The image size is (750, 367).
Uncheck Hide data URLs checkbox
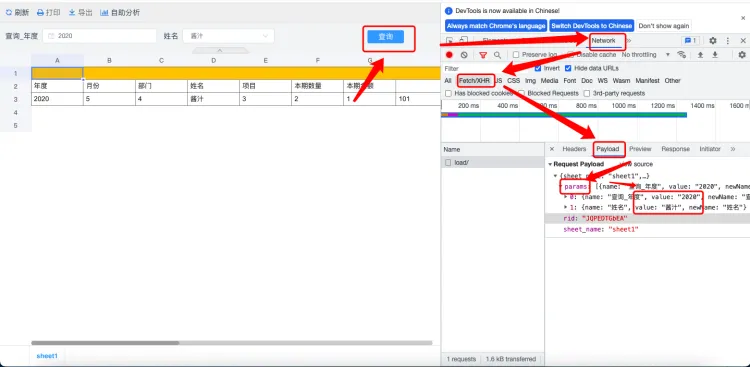click(x=568, y=68)
